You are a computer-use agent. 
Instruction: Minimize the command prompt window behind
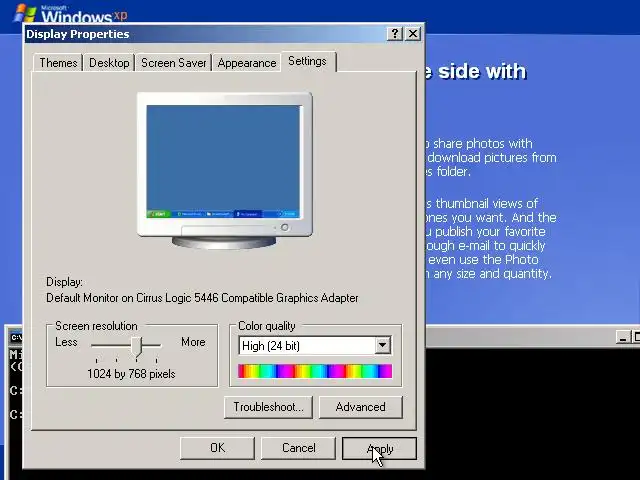click(x=622, y=337)
